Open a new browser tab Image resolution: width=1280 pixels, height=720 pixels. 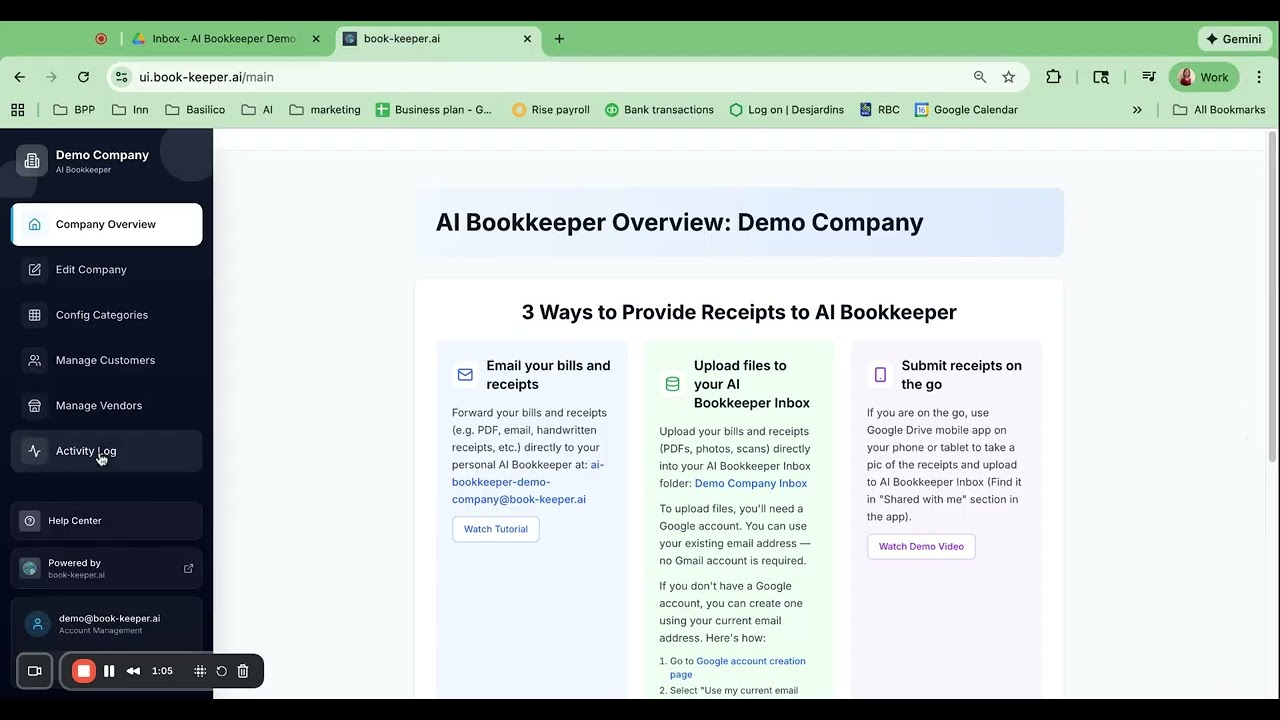click(x=559, y=39)
